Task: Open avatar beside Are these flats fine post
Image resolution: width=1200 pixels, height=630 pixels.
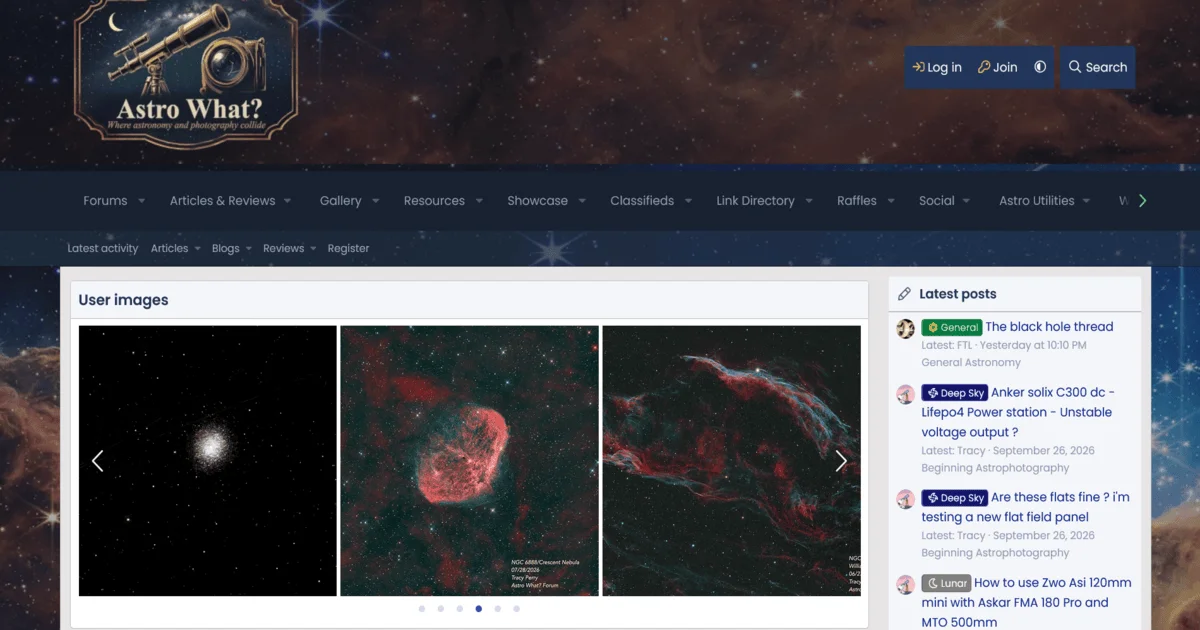Action: click(x=906, y=498)
